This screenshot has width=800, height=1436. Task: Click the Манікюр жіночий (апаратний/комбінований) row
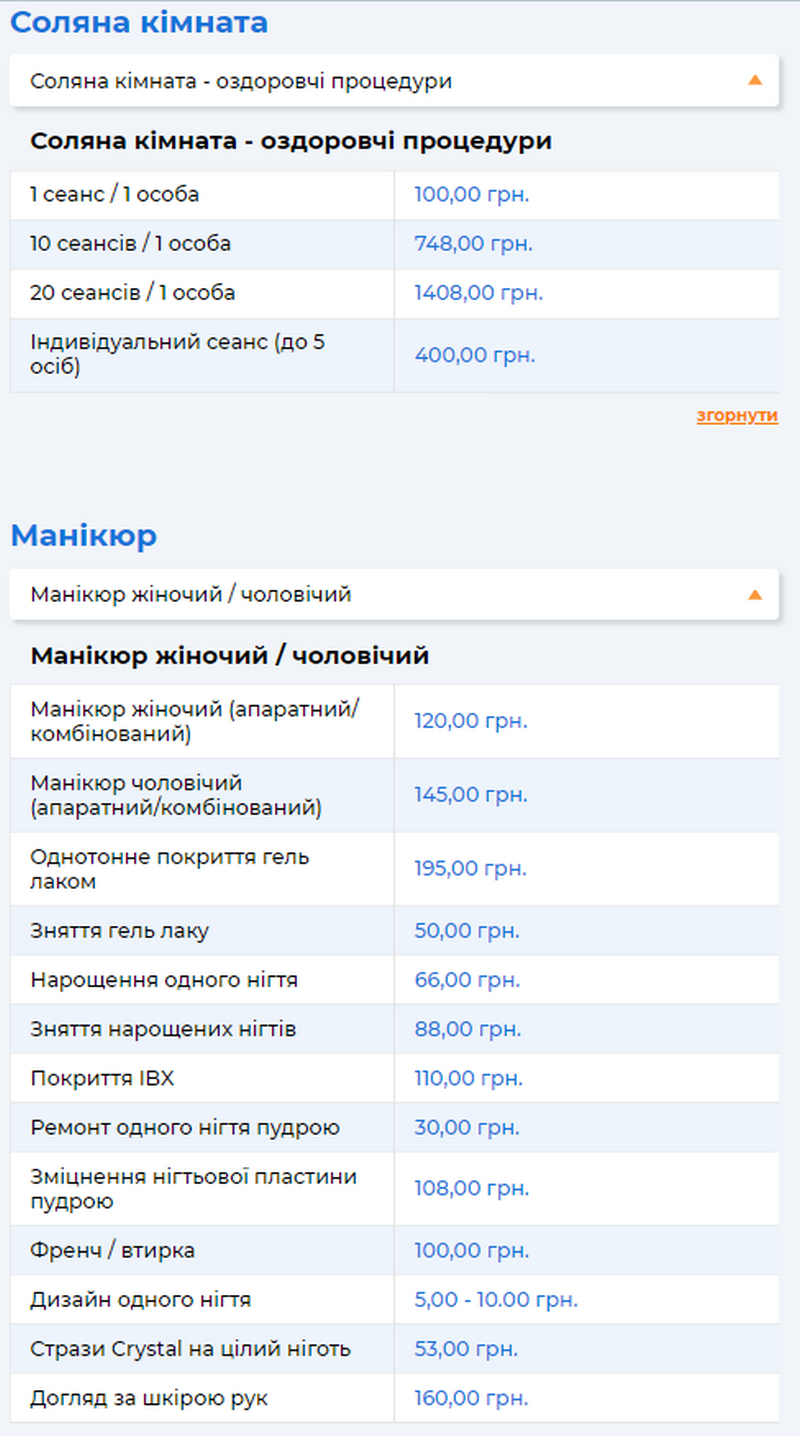tap(194, 721)
